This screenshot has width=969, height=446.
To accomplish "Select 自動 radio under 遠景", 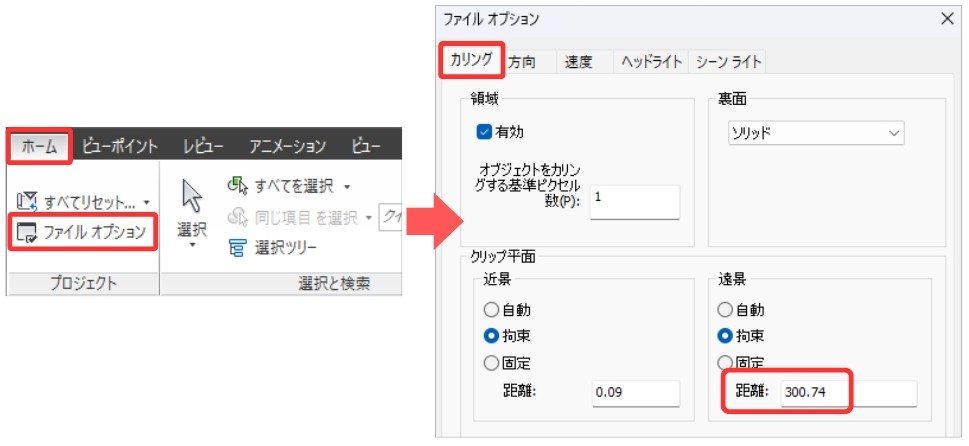I will (725, 309).
